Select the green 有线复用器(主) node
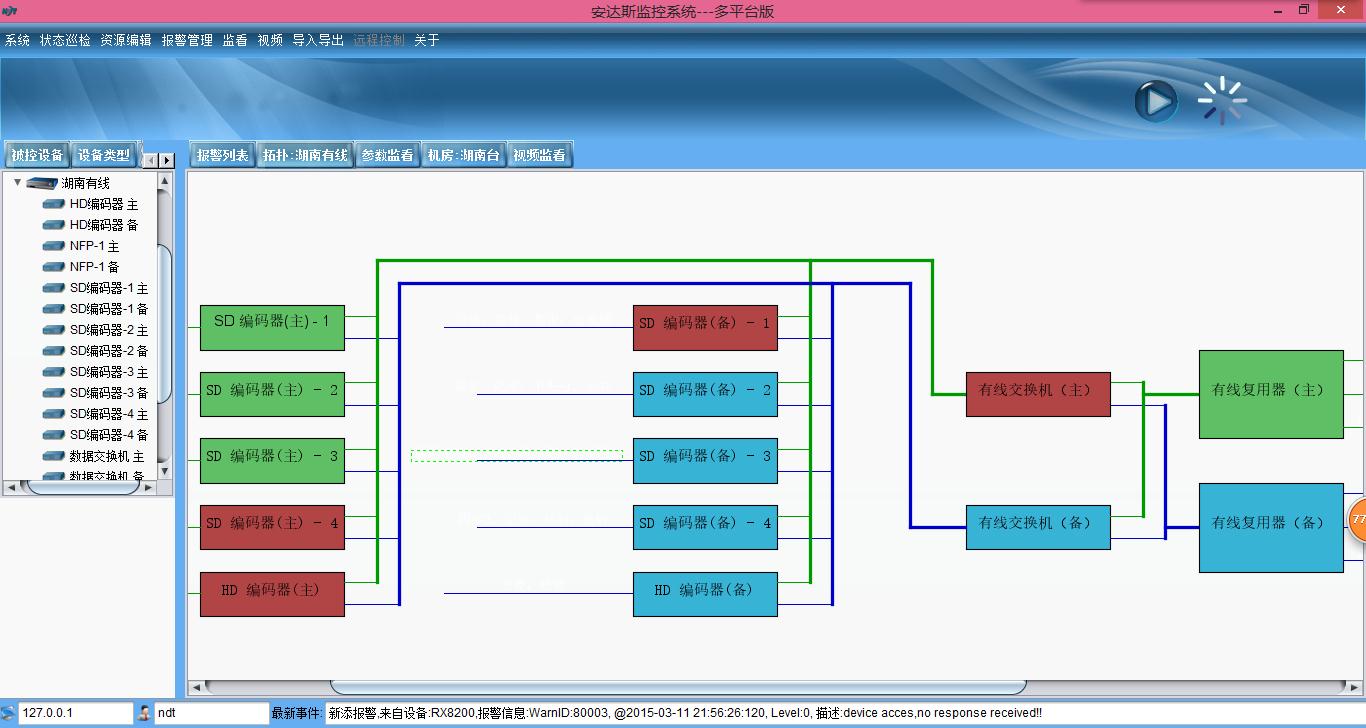This screenshot has width=1366, height=728. click(1271, 394)
